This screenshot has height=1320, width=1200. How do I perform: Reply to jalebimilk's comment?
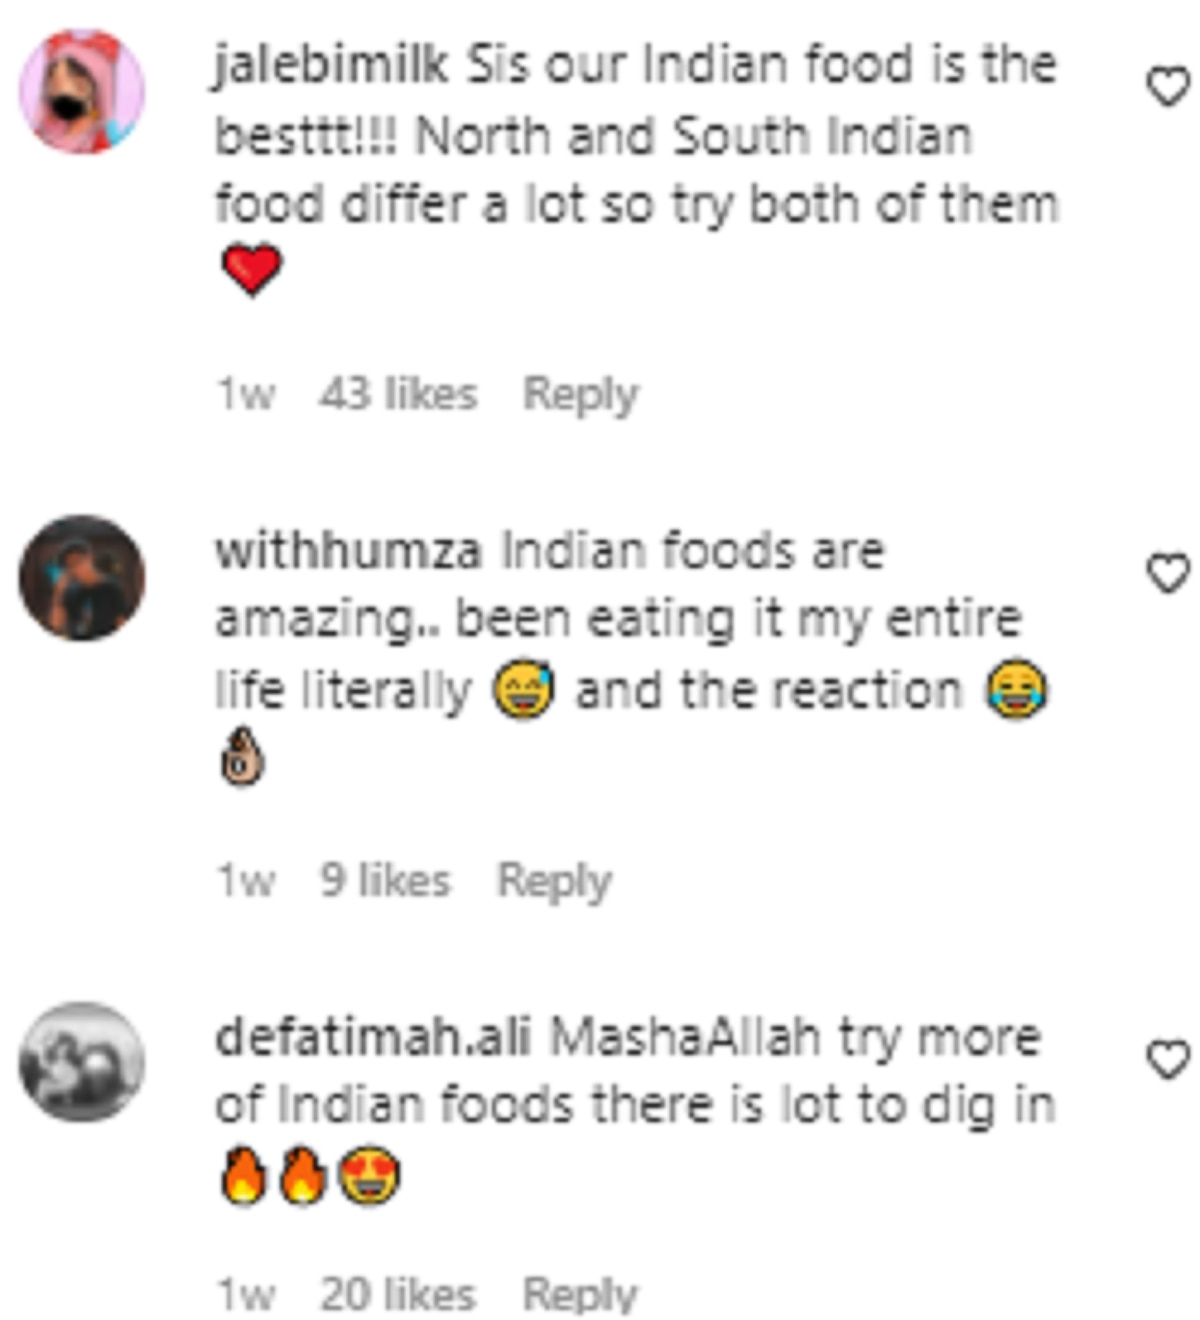(581, 395)
